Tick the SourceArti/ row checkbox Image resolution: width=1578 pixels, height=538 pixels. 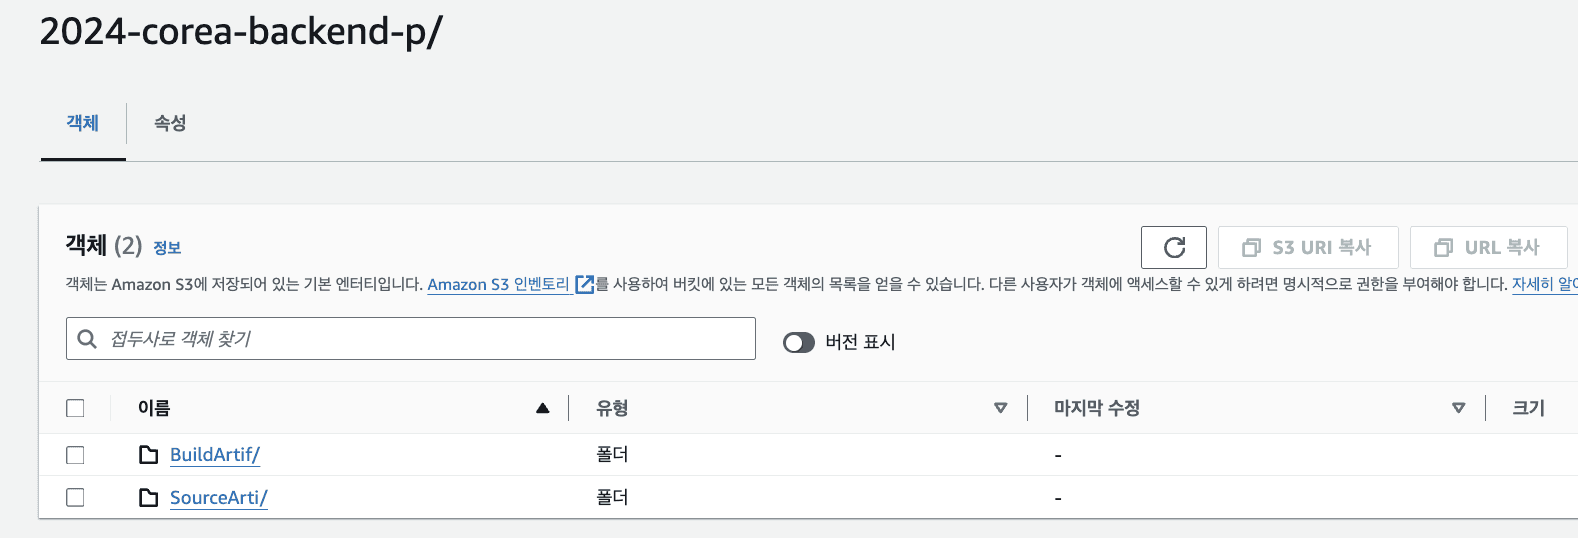point(75,497)
